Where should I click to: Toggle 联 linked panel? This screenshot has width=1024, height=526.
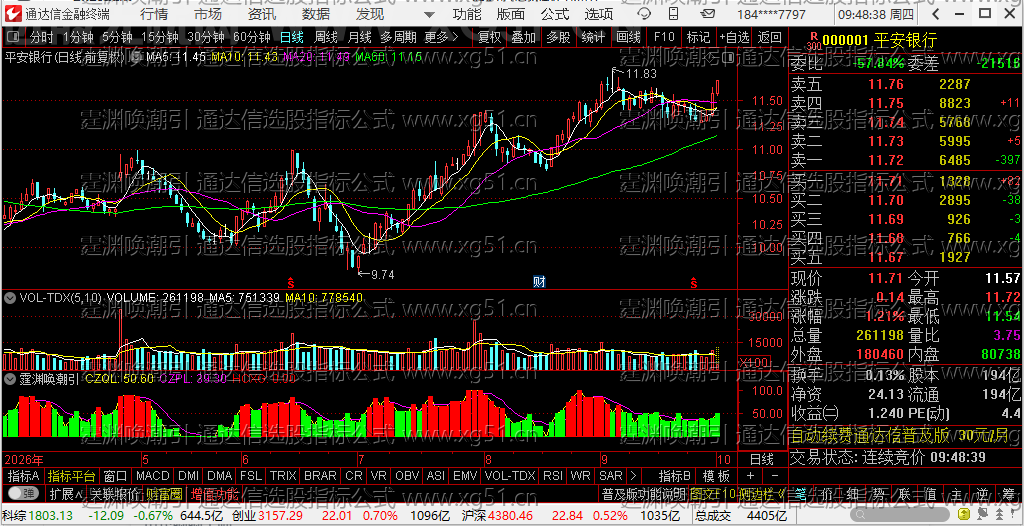tap(904, 493)
